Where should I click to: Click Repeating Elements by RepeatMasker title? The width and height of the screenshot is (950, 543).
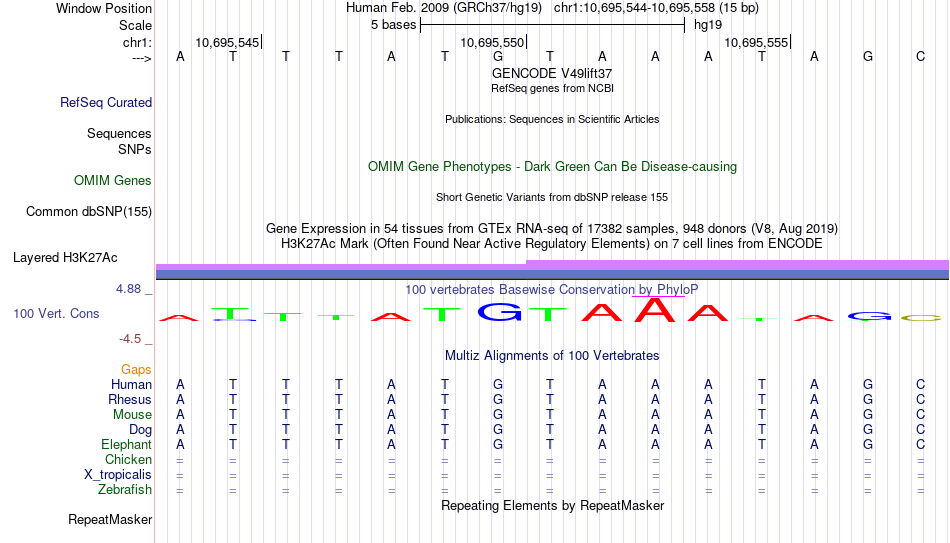click(553, 505)
